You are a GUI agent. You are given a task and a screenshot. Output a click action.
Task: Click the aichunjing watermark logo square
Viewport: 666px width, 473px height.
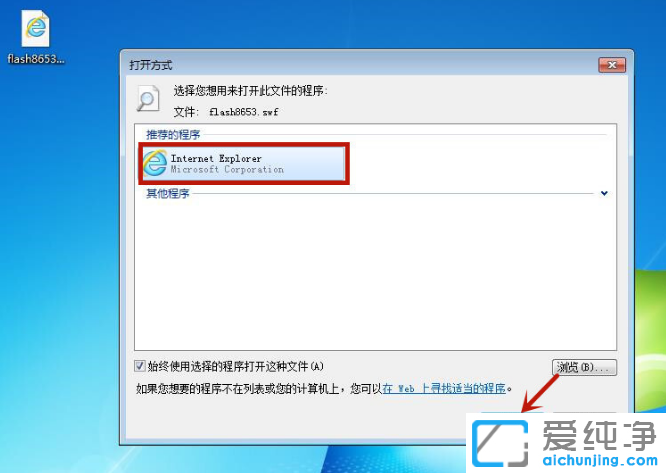pyautogui.click(x=500, y=443)
